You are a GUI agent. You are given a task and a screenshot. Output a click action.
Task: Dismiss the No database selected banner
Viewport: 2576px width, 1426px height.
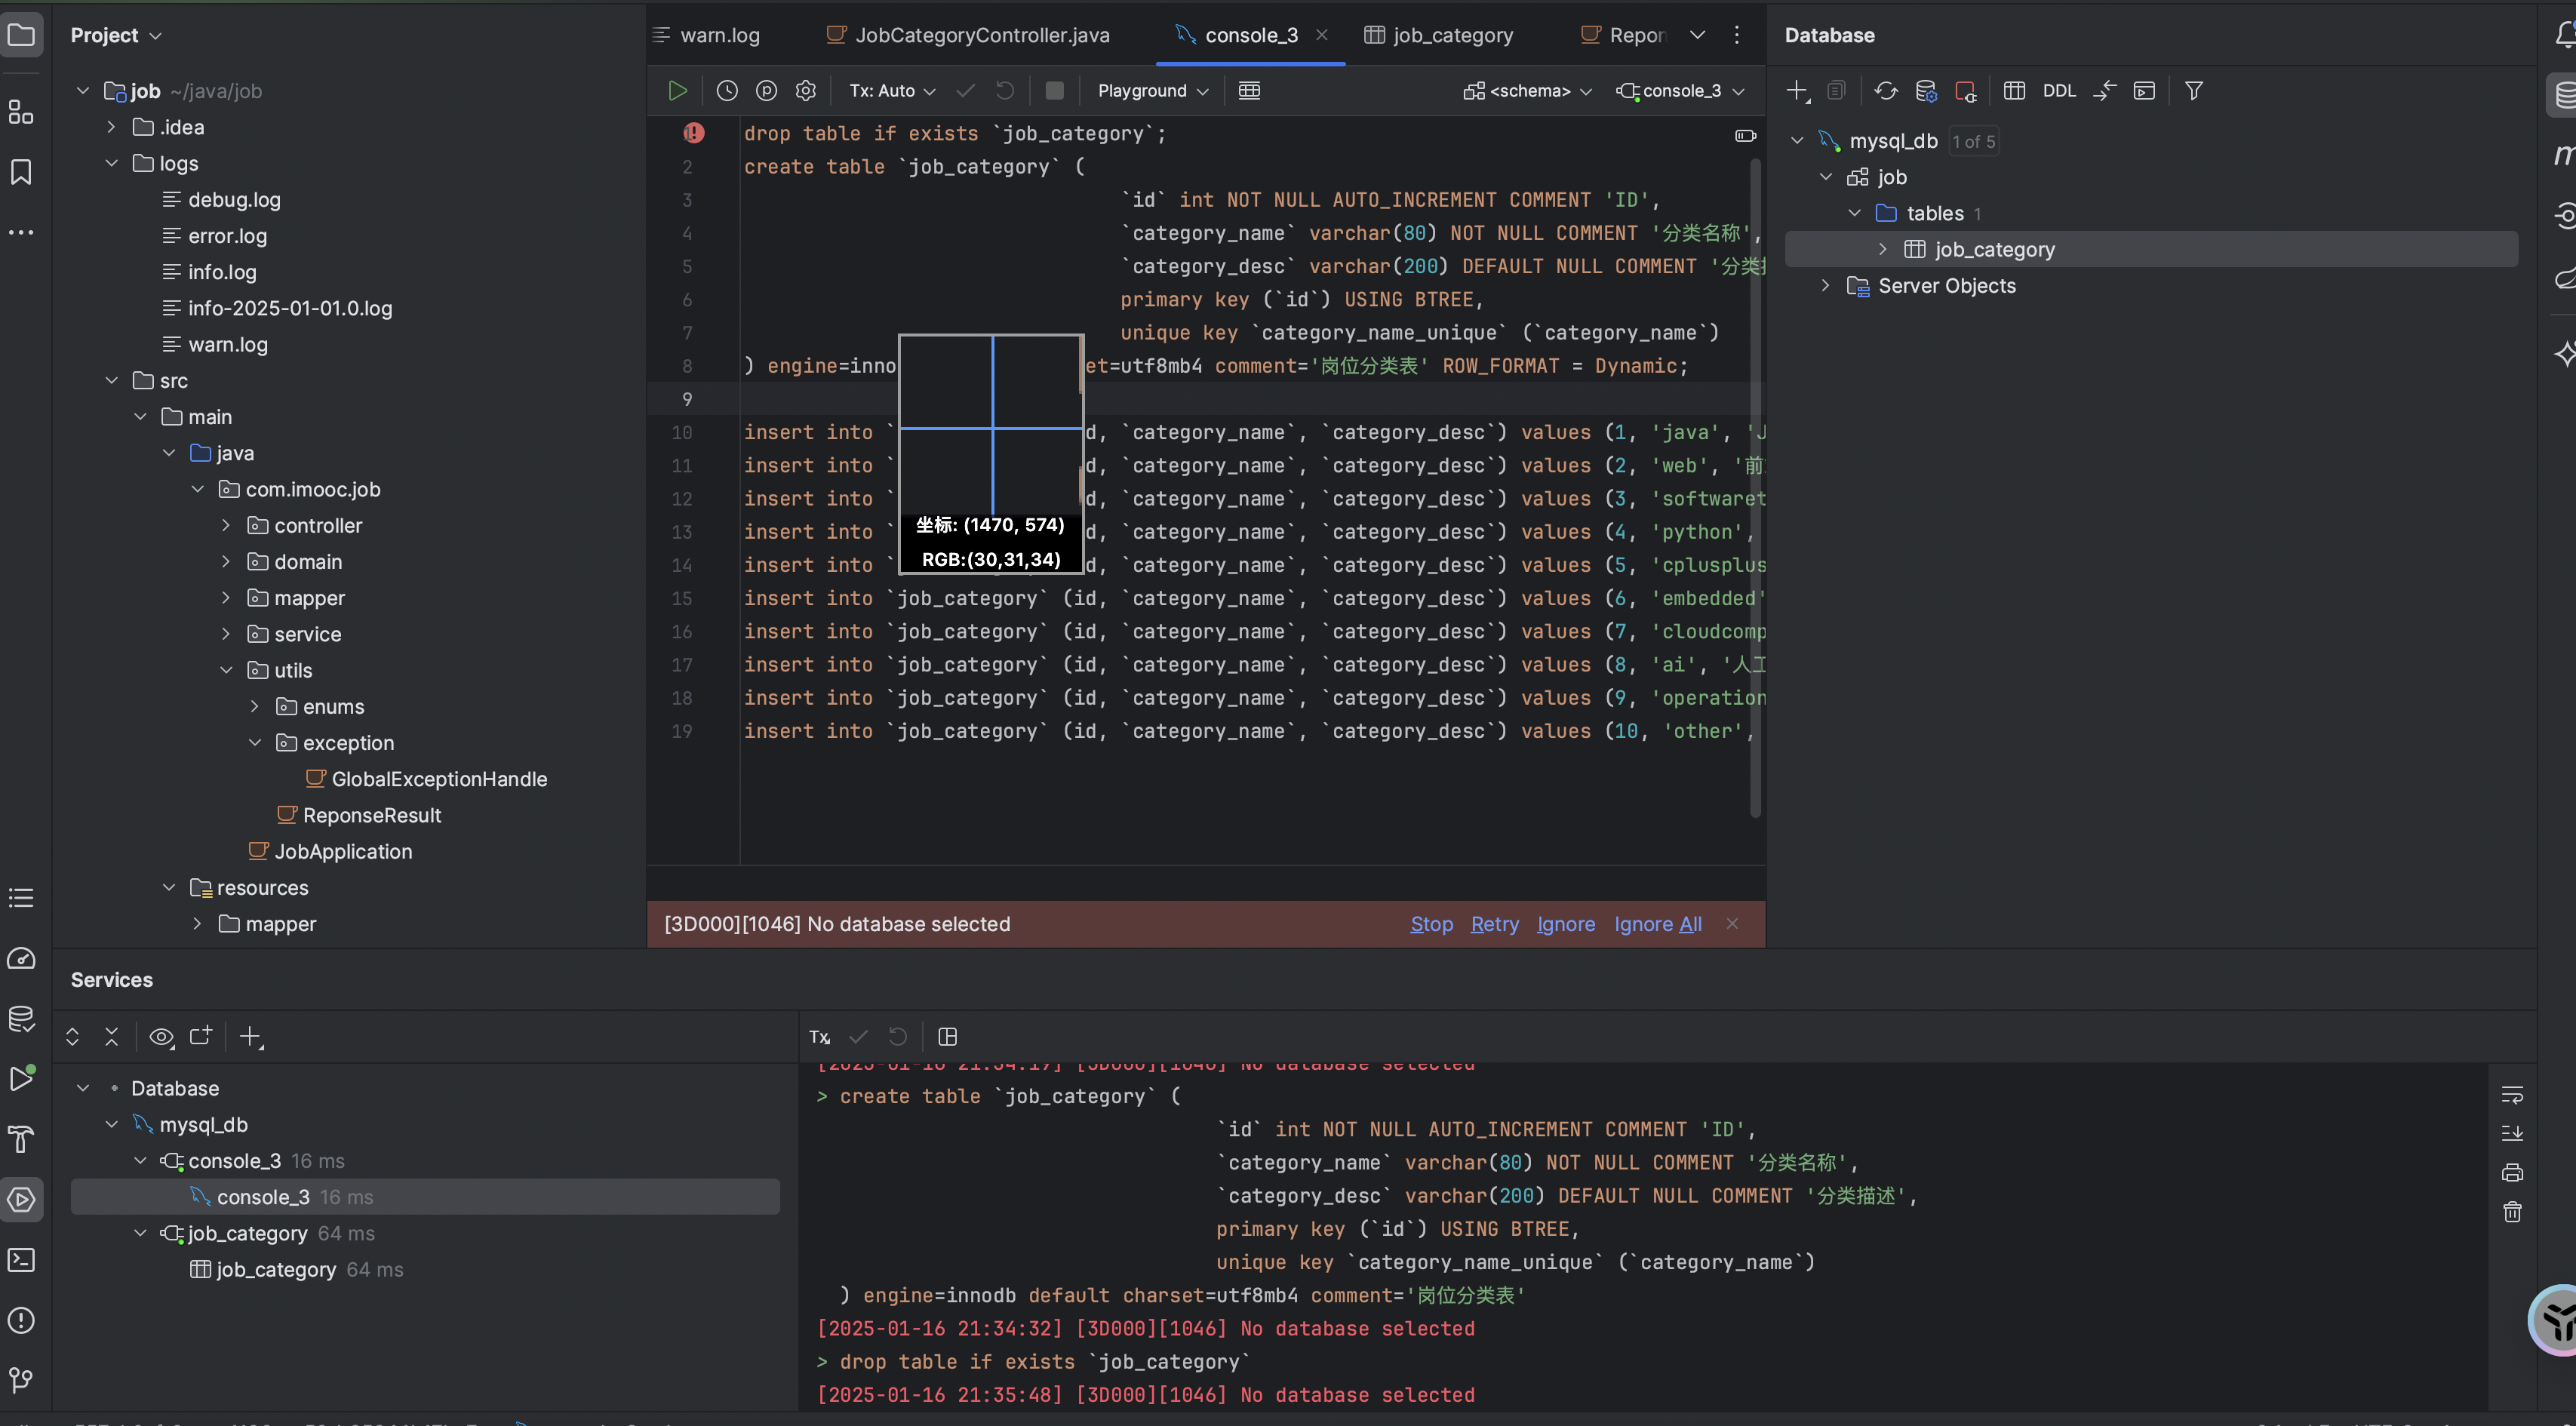(x=1732, y=924)
